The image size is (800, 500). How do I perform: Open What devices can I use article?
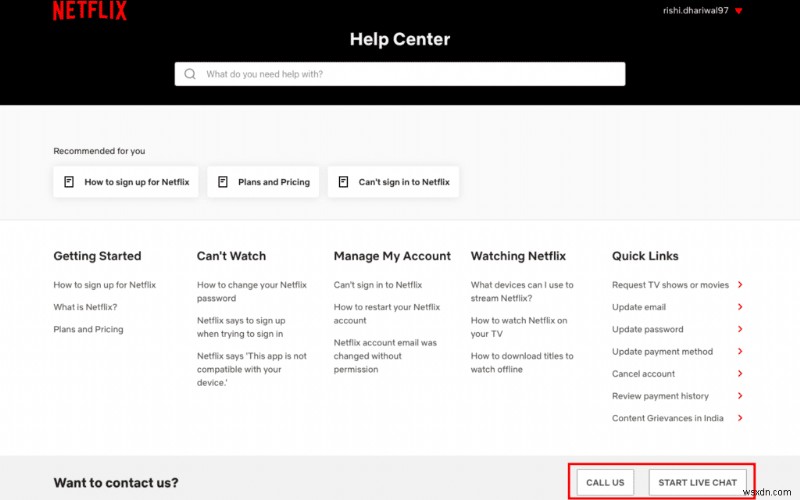tap(522, 291)
